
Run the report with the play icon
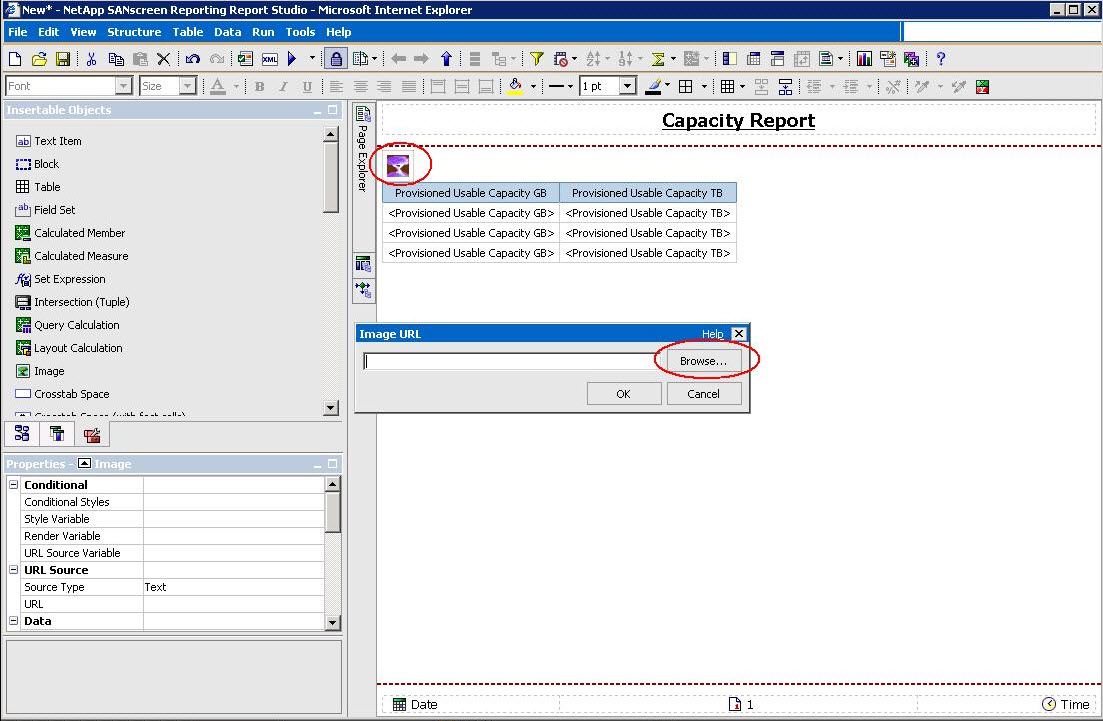(x=293, y=59)
